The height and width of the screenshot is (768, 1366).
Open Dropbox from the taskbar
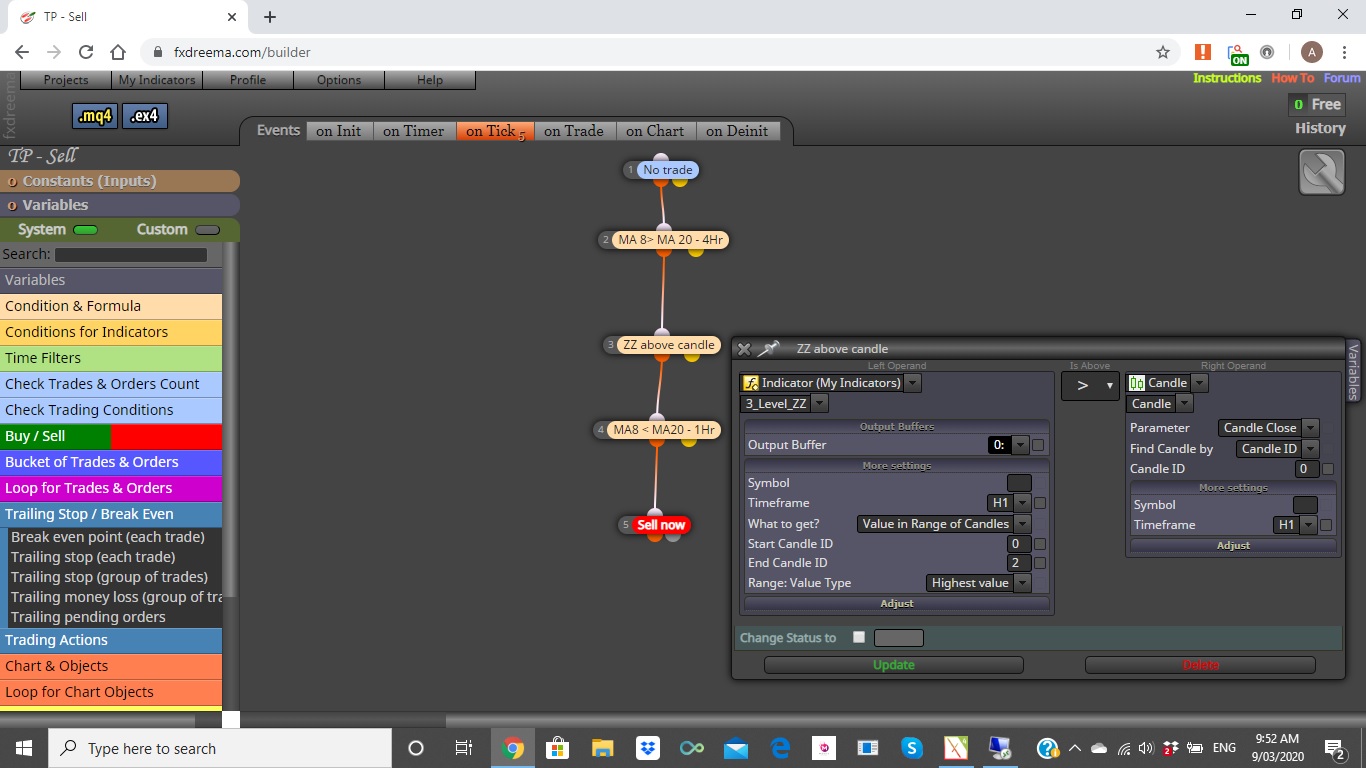pyautogui.click(x=647, y=748)
